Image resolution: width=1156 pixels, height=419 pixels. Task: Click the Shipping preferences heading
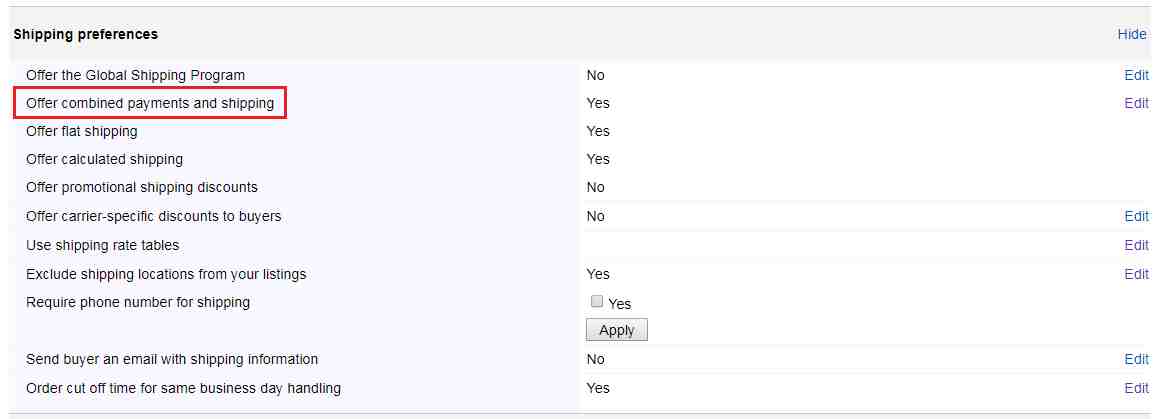point(86,34)
